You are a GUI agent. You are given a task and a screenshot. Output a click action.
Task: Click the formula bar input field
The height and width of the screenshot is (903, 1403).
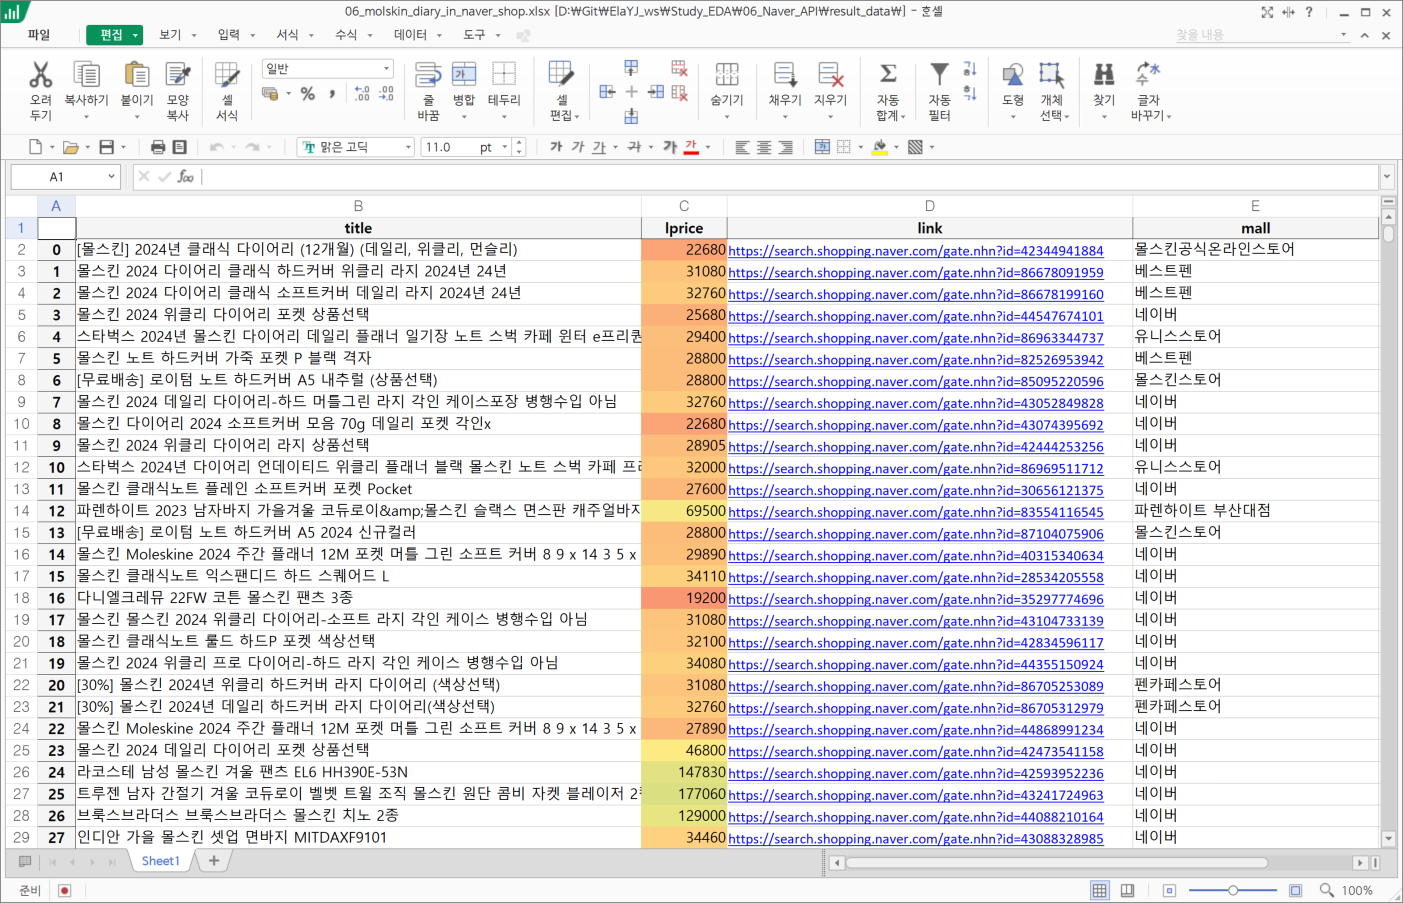point(790,177)
